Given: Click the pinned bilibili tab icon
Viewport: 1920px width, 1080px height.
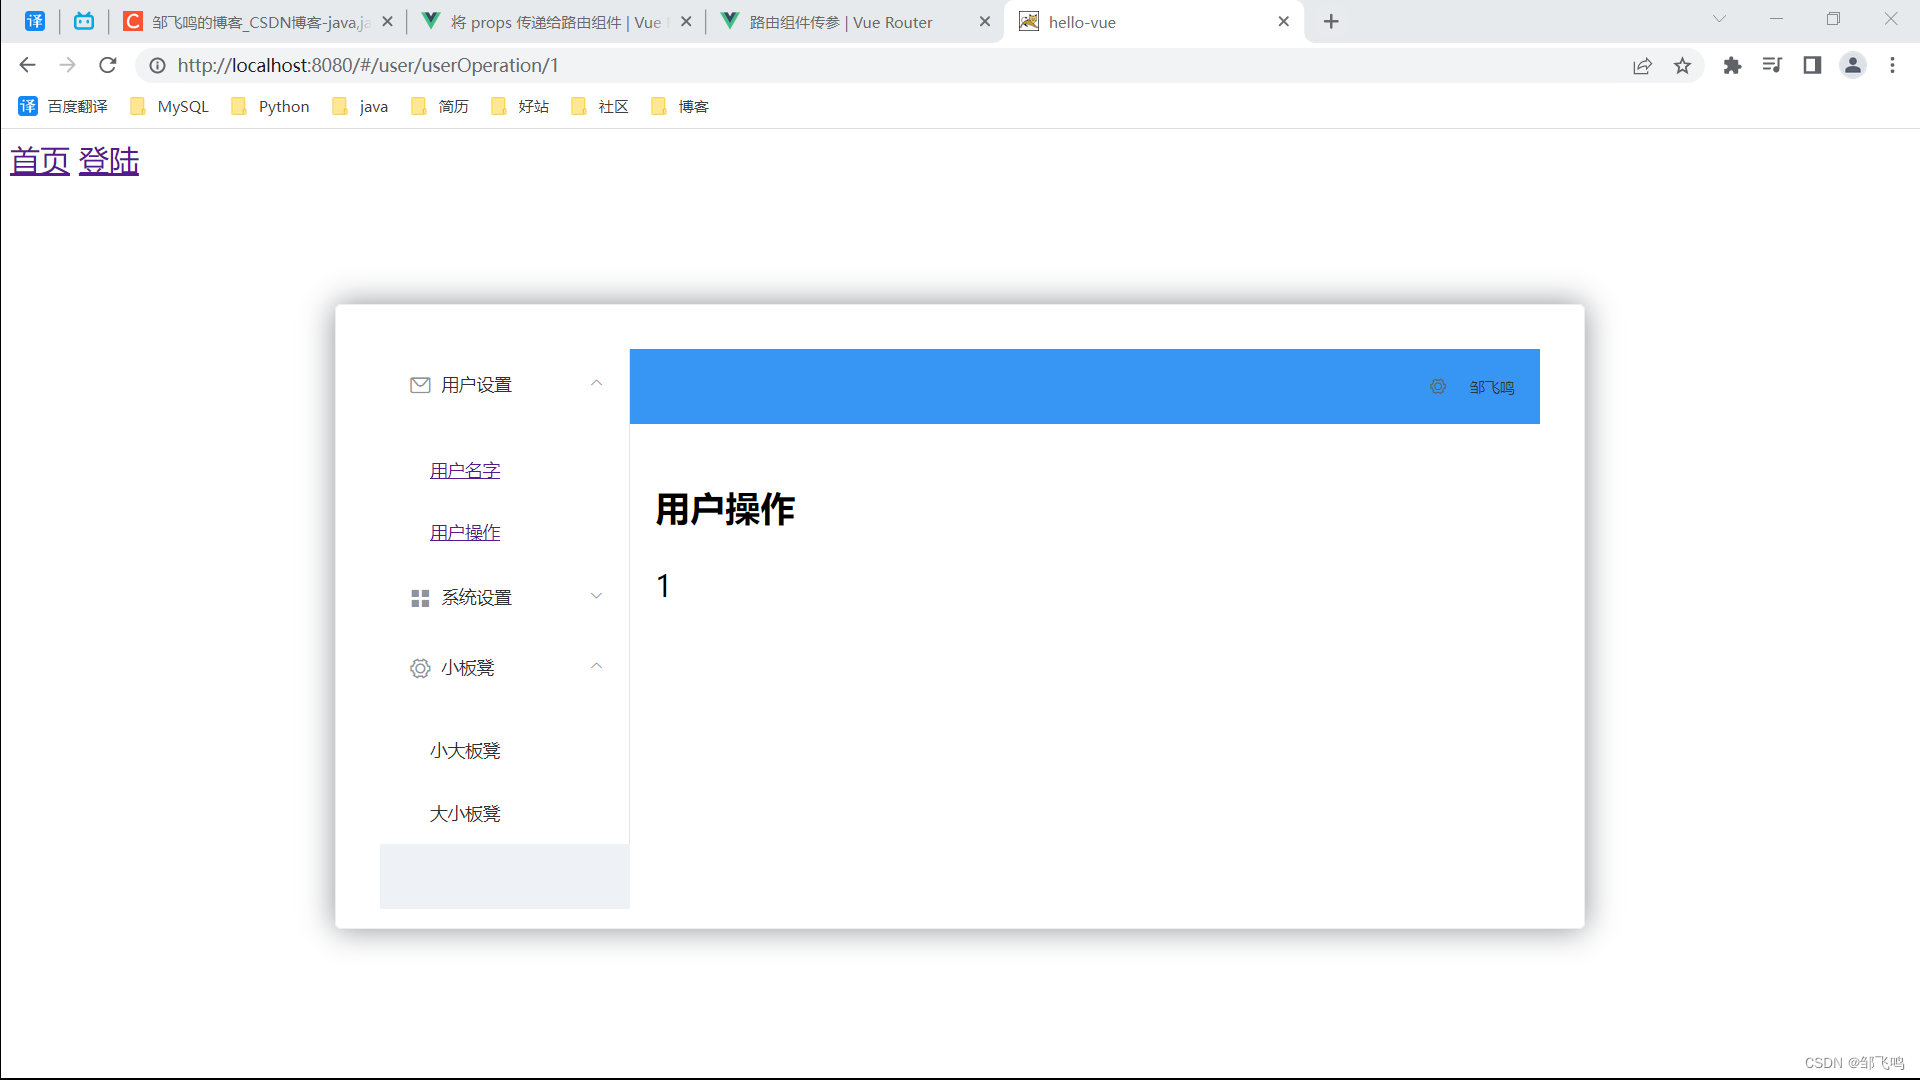Looking at the screenshot, I should tap(84, 21).
